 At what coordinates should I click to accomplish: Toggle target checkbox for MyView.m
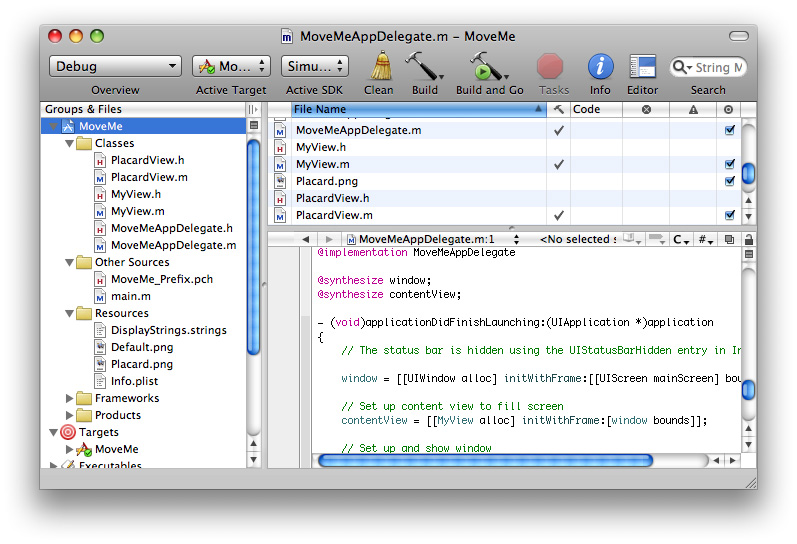[x=729, y=164]
